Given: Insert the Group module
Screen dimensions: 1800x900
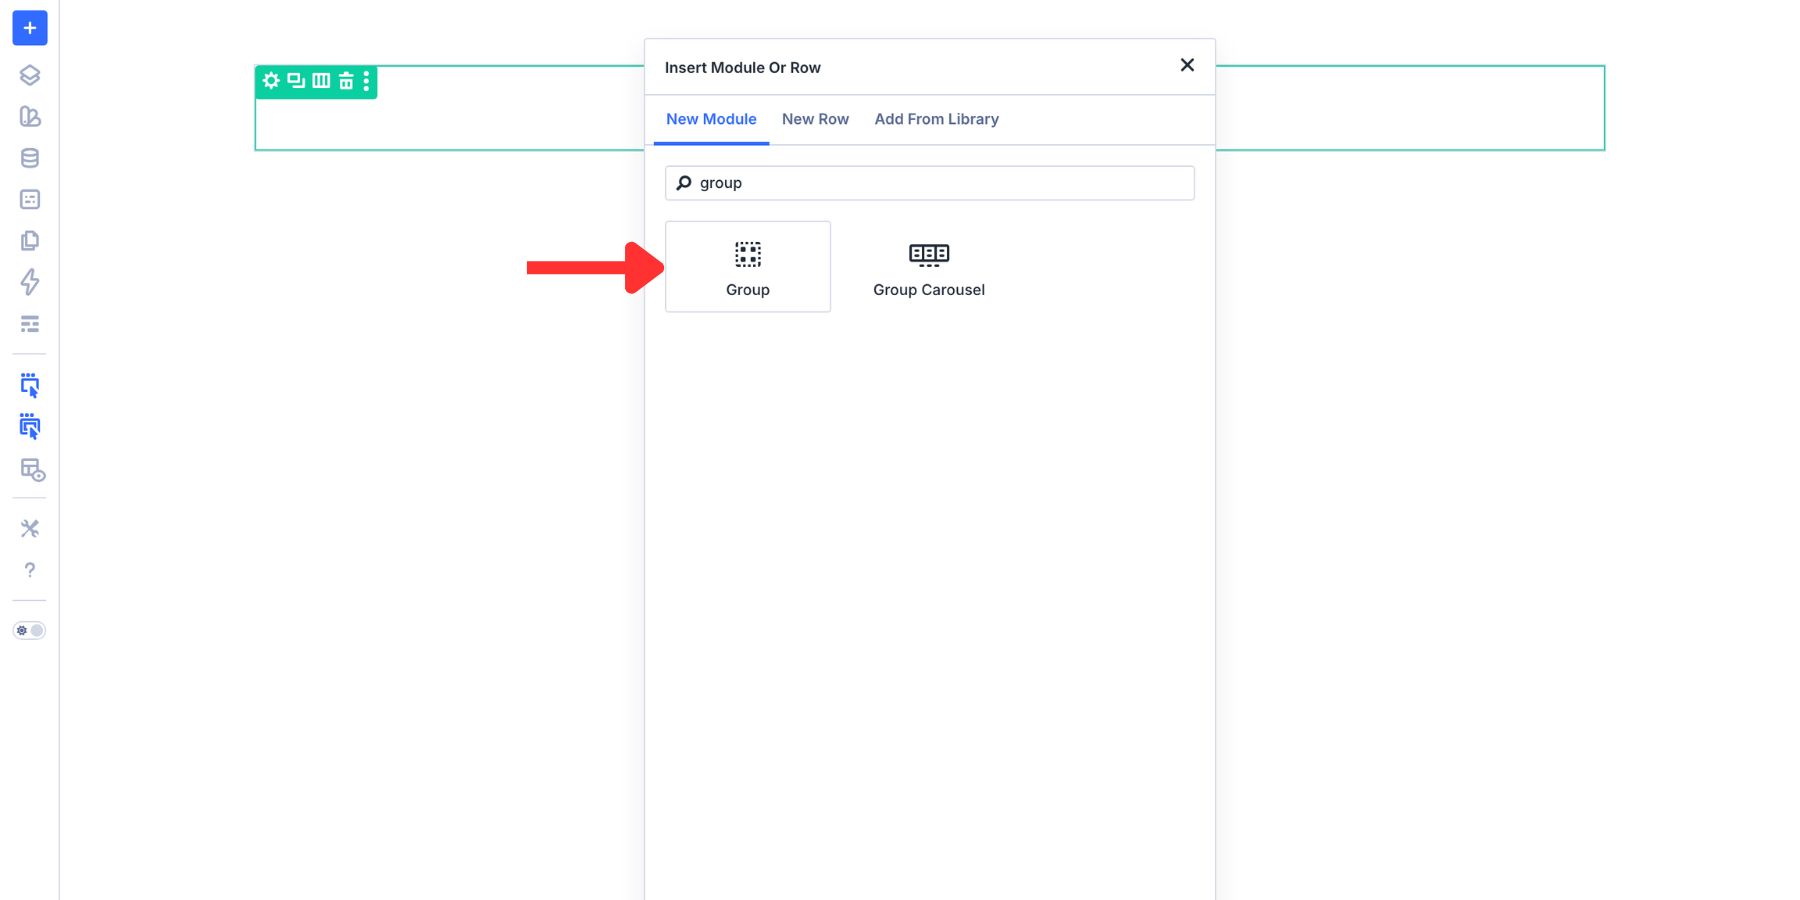Looking at the screenshot, I should (x=748, y=267).
